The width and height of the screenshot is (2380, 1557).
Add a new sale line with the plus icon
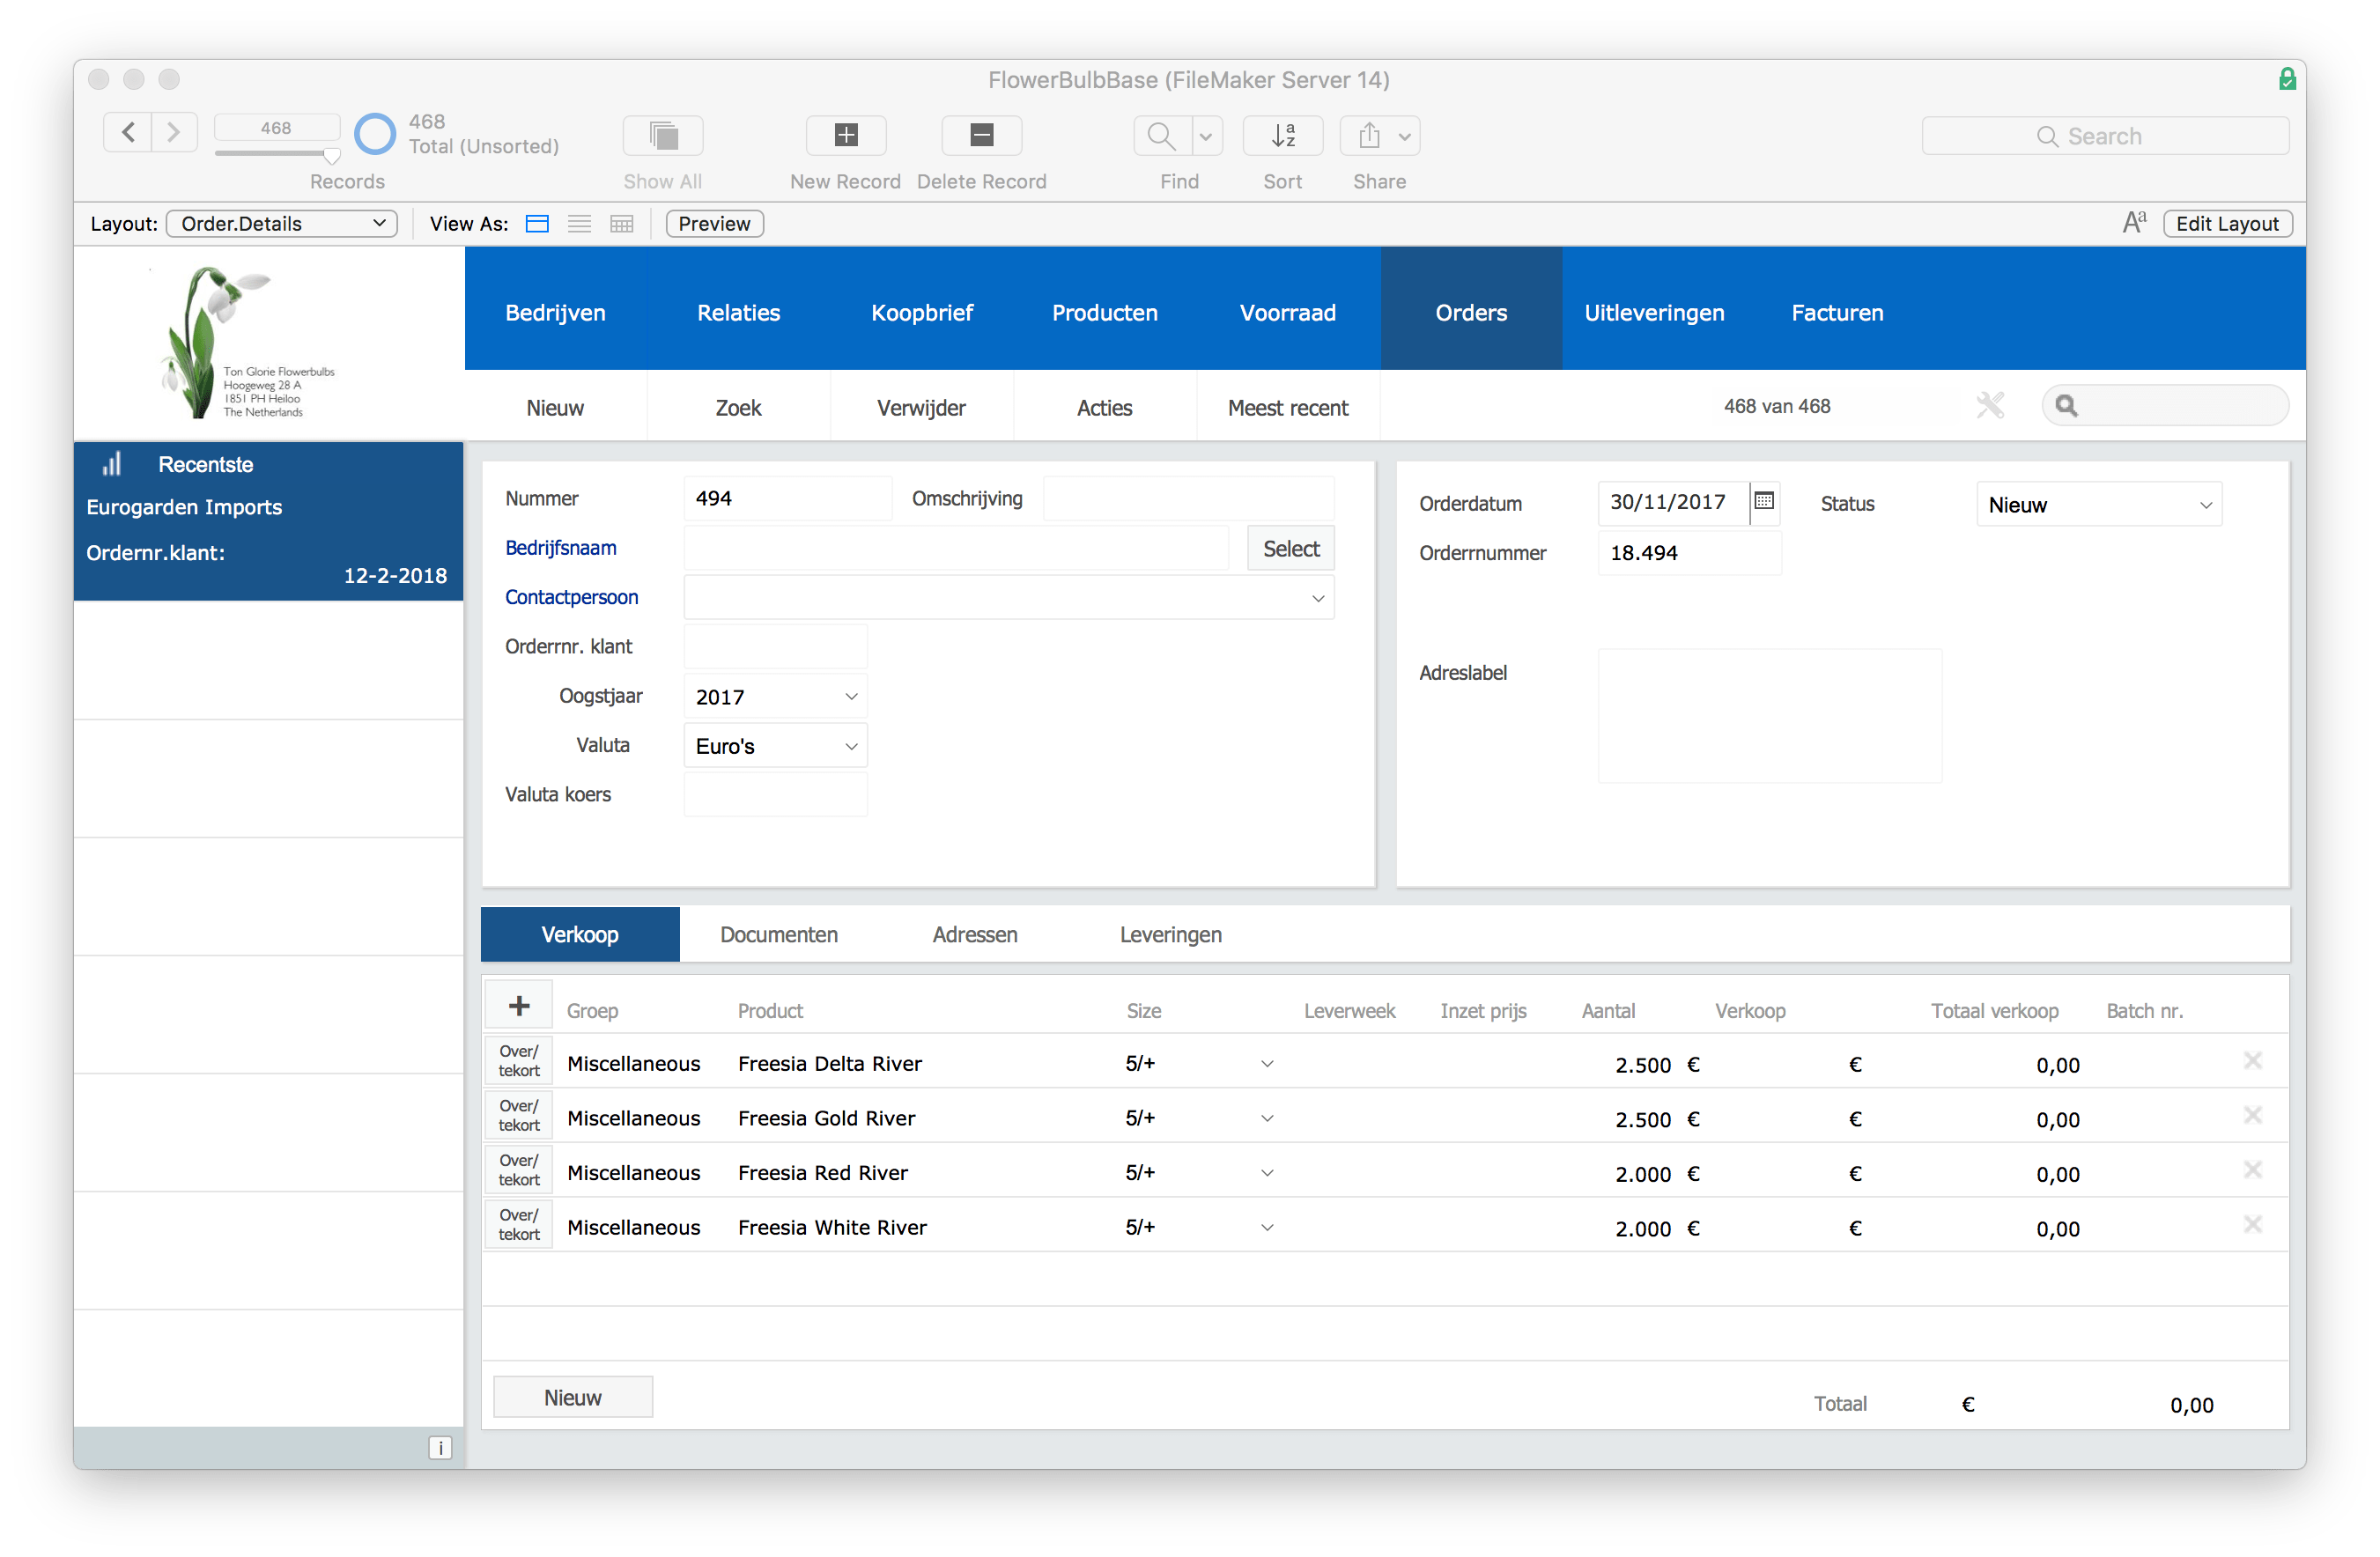[x=518, y=1004]
